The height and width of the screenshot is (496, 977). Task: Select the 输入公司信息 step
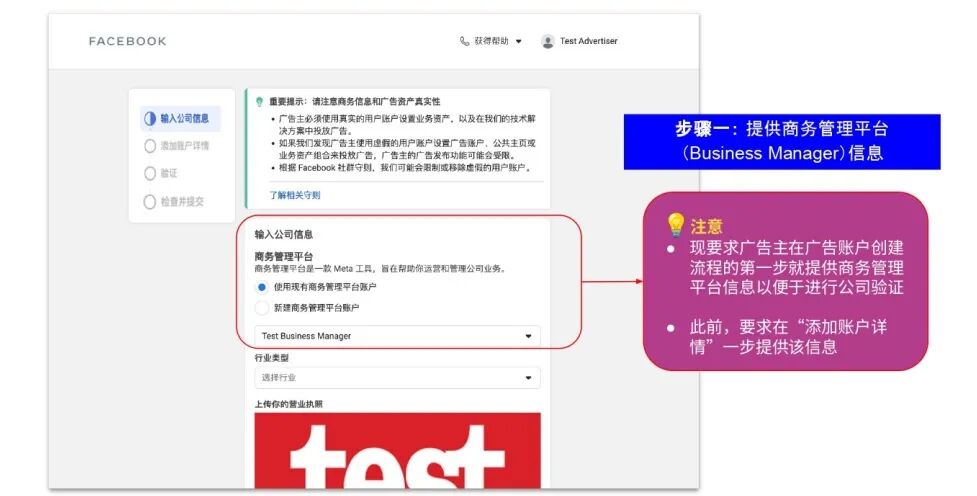click(x=180, y=118)
